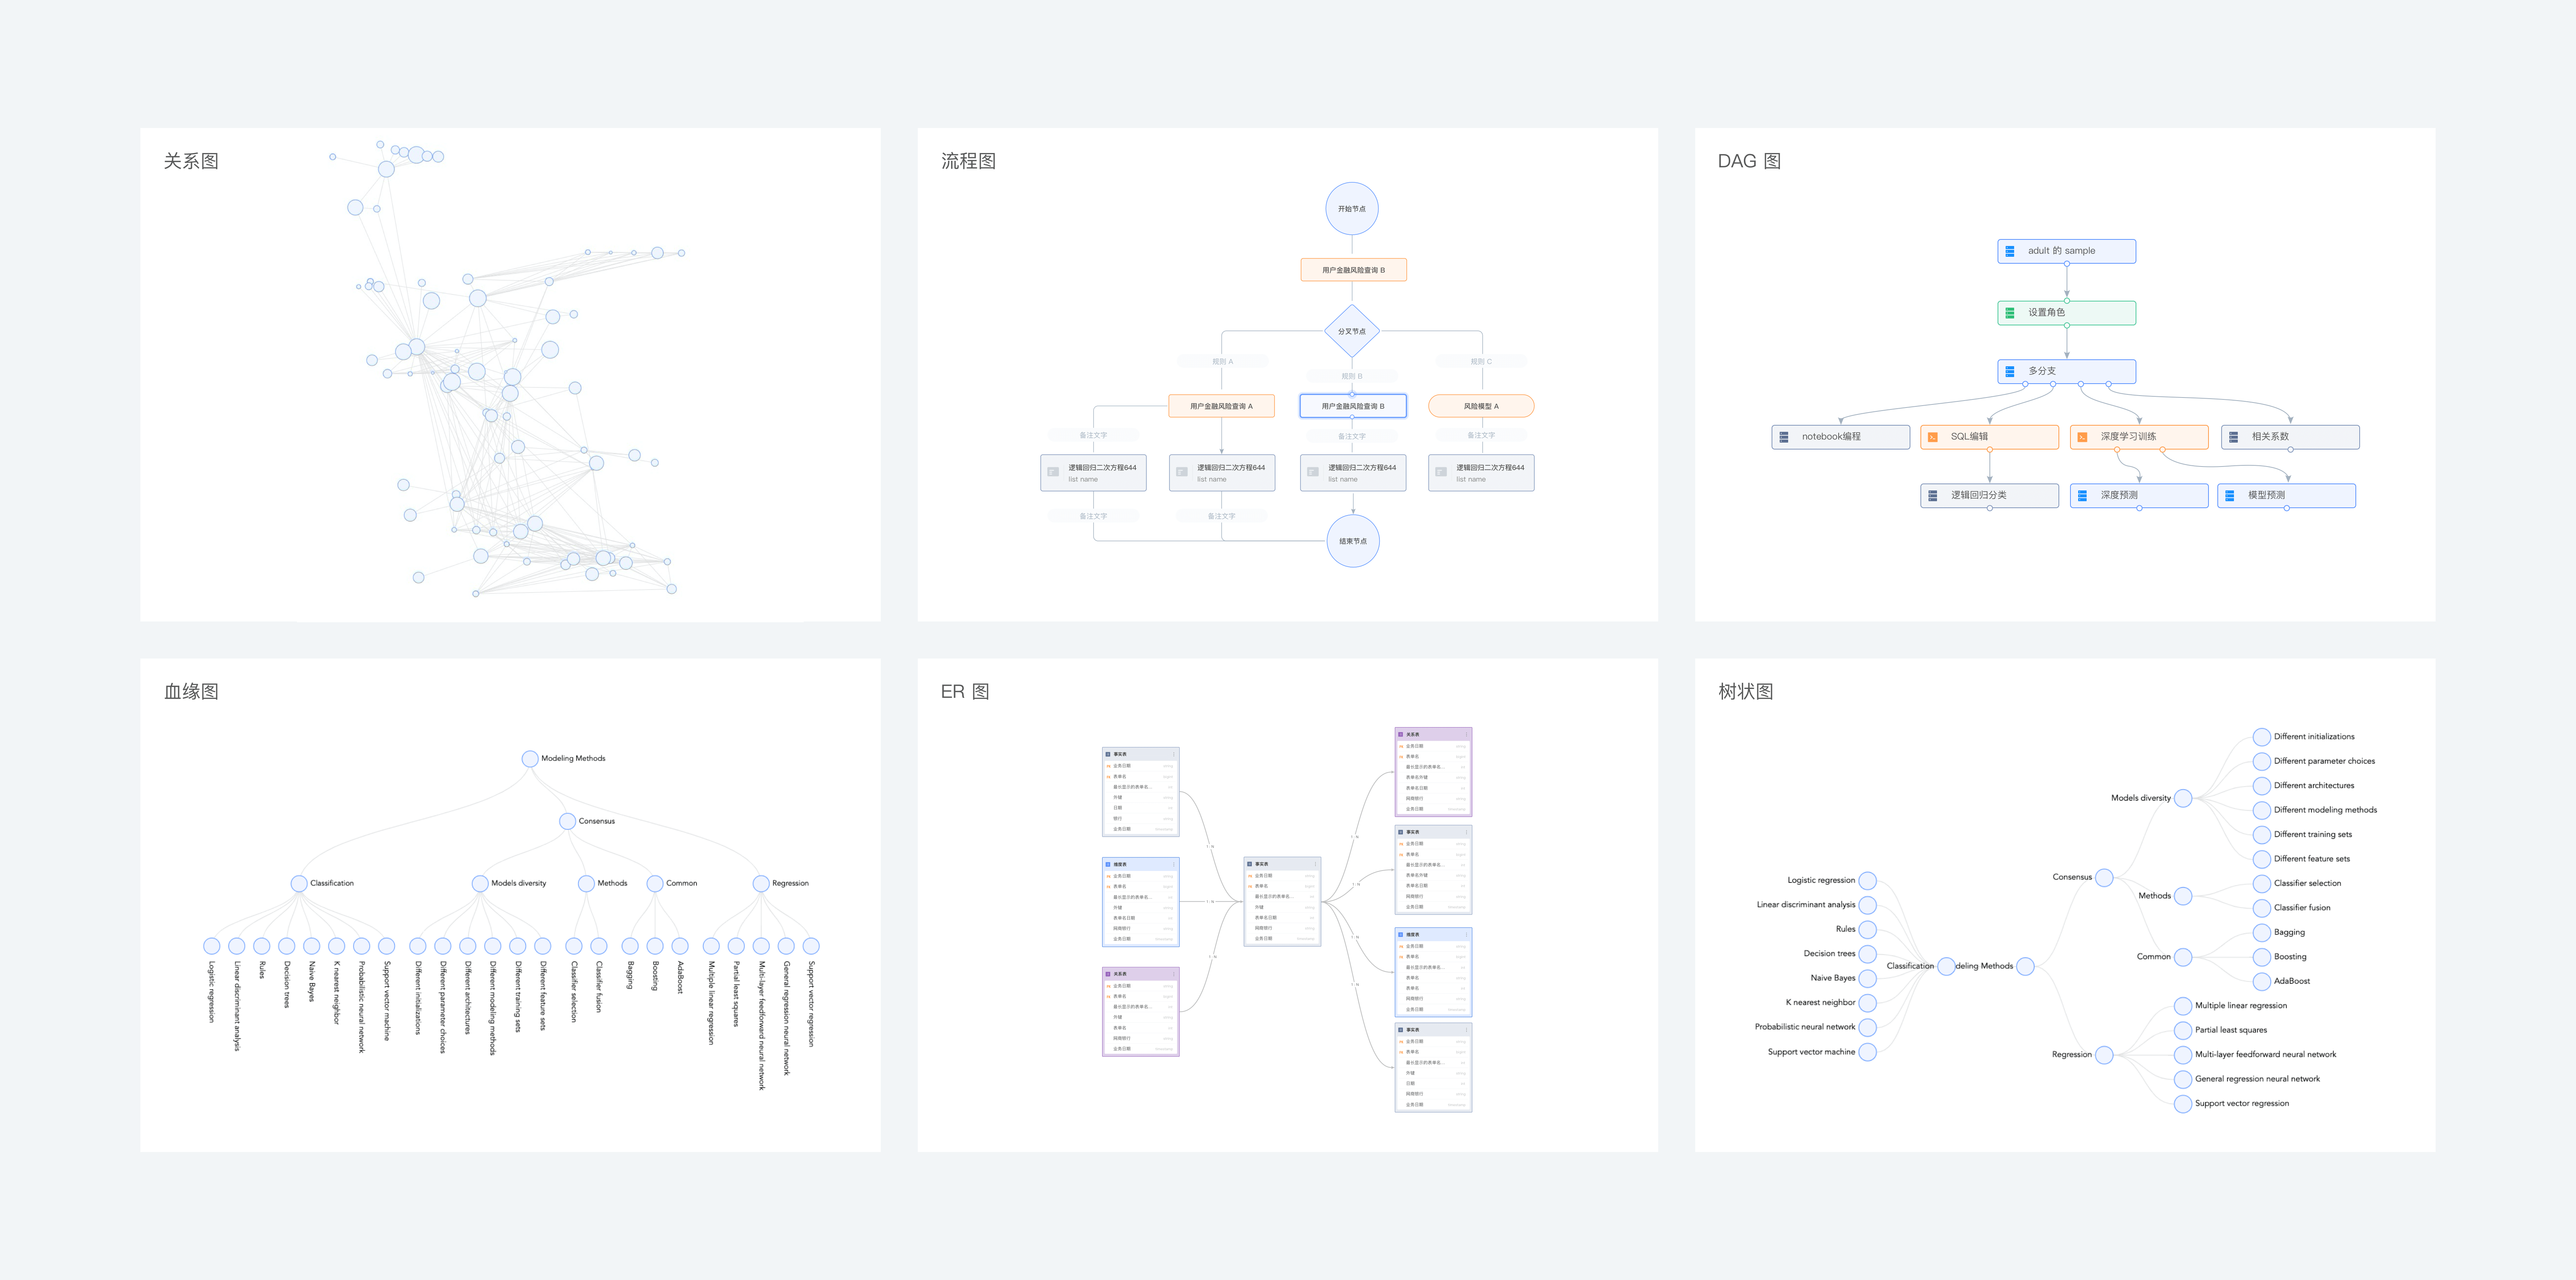This screenshot has width=2576, height=1280.
Task: Click the orange icon on 深度学习训练 node
Action: [x=2082, y=437]
